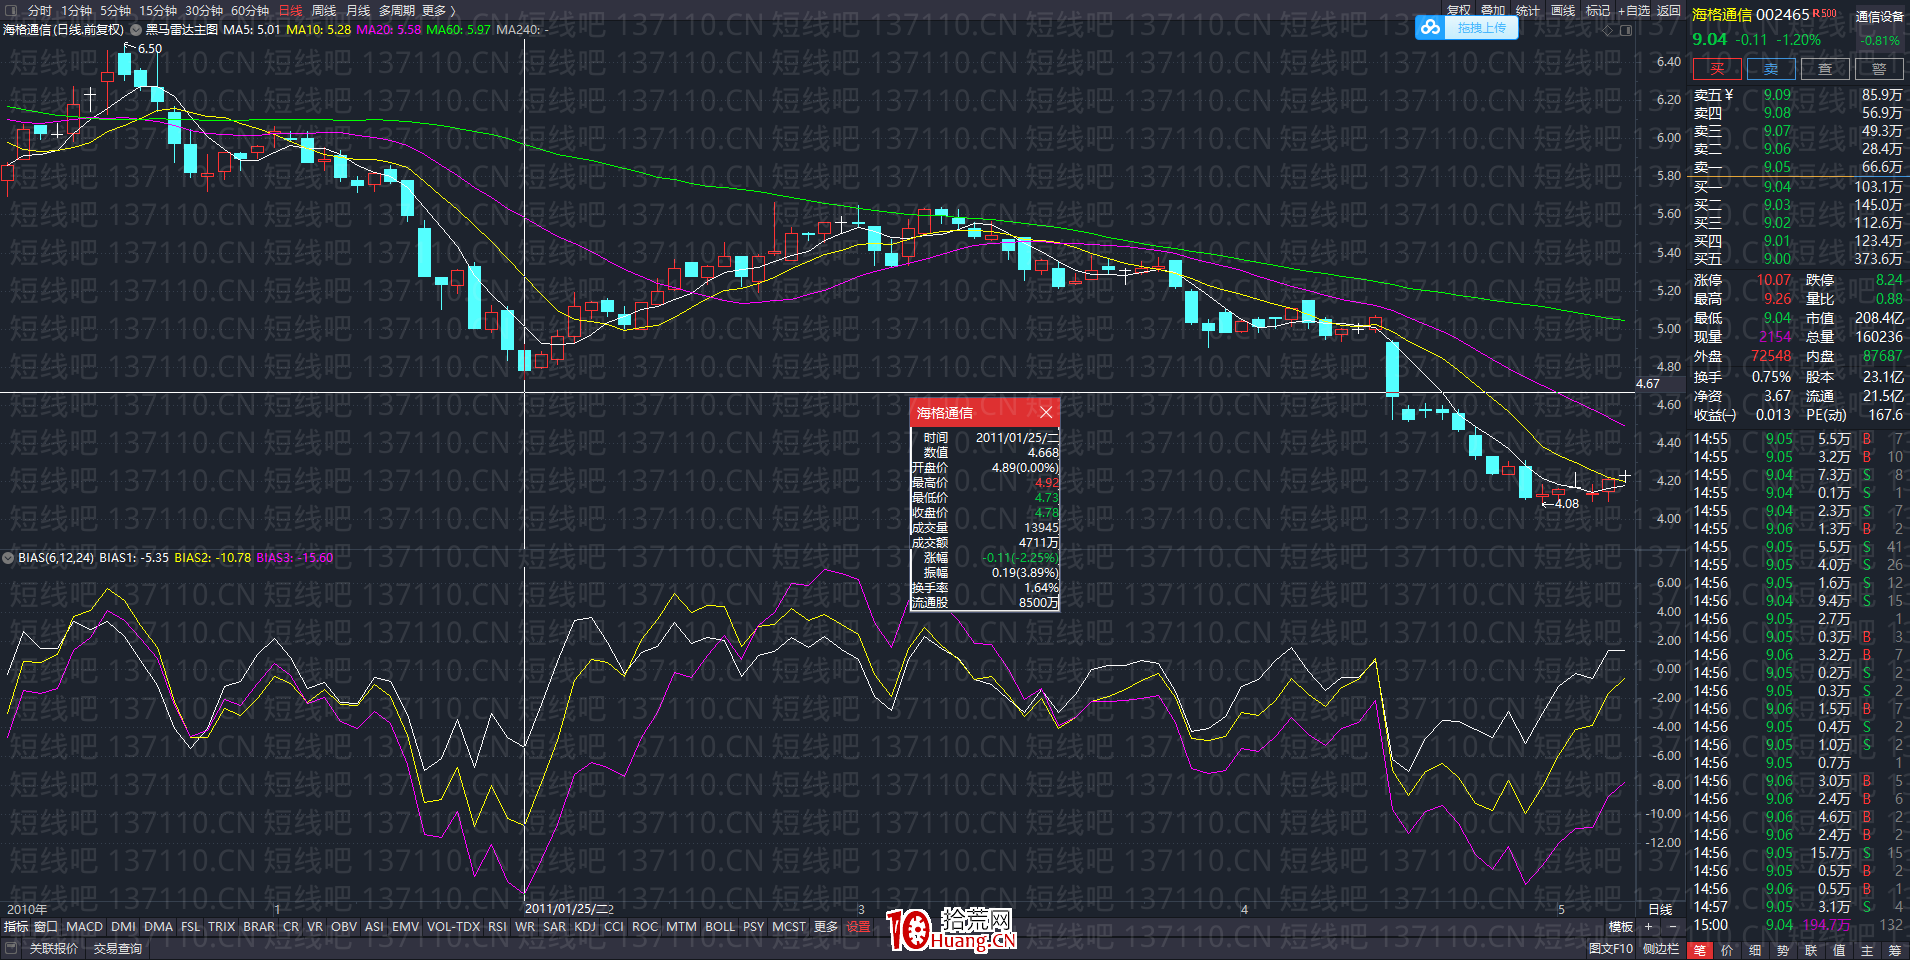Toggle the 侧边栏 sidebar display
This screenshot has width=1910, height=960.
pos(1661,949)
